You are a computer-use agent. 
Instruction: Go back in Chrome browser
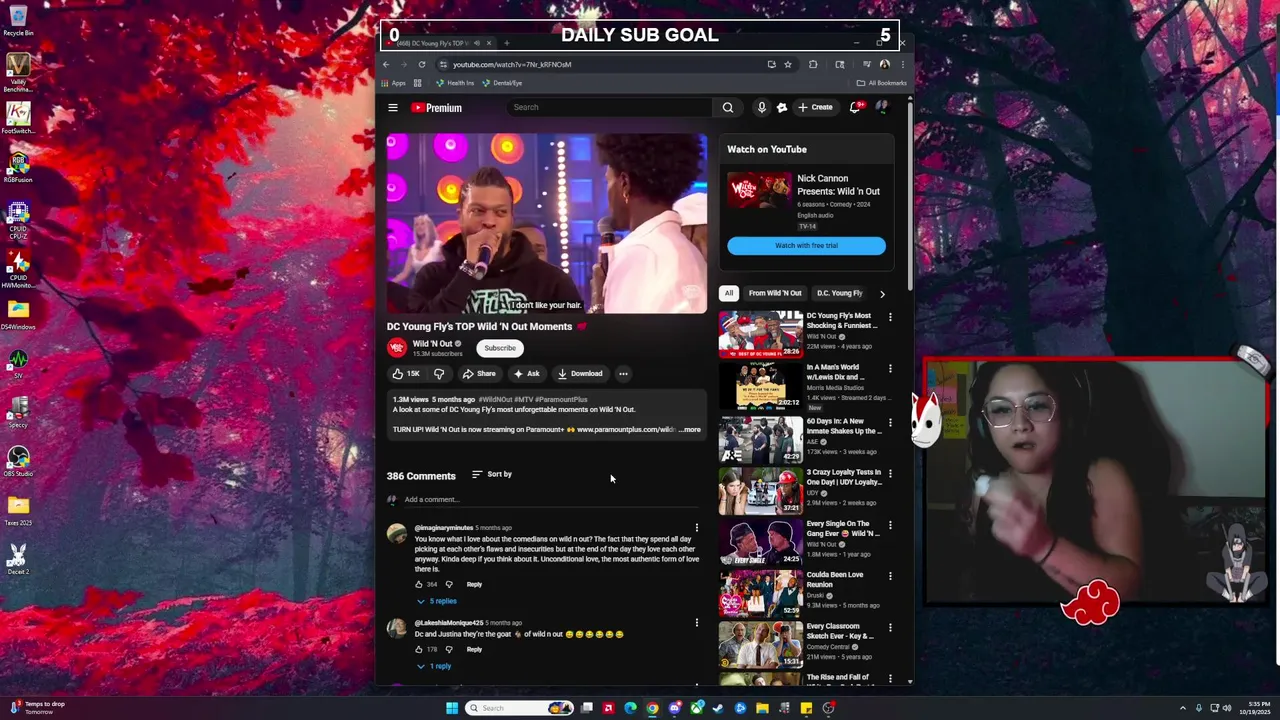coord(386,65)
